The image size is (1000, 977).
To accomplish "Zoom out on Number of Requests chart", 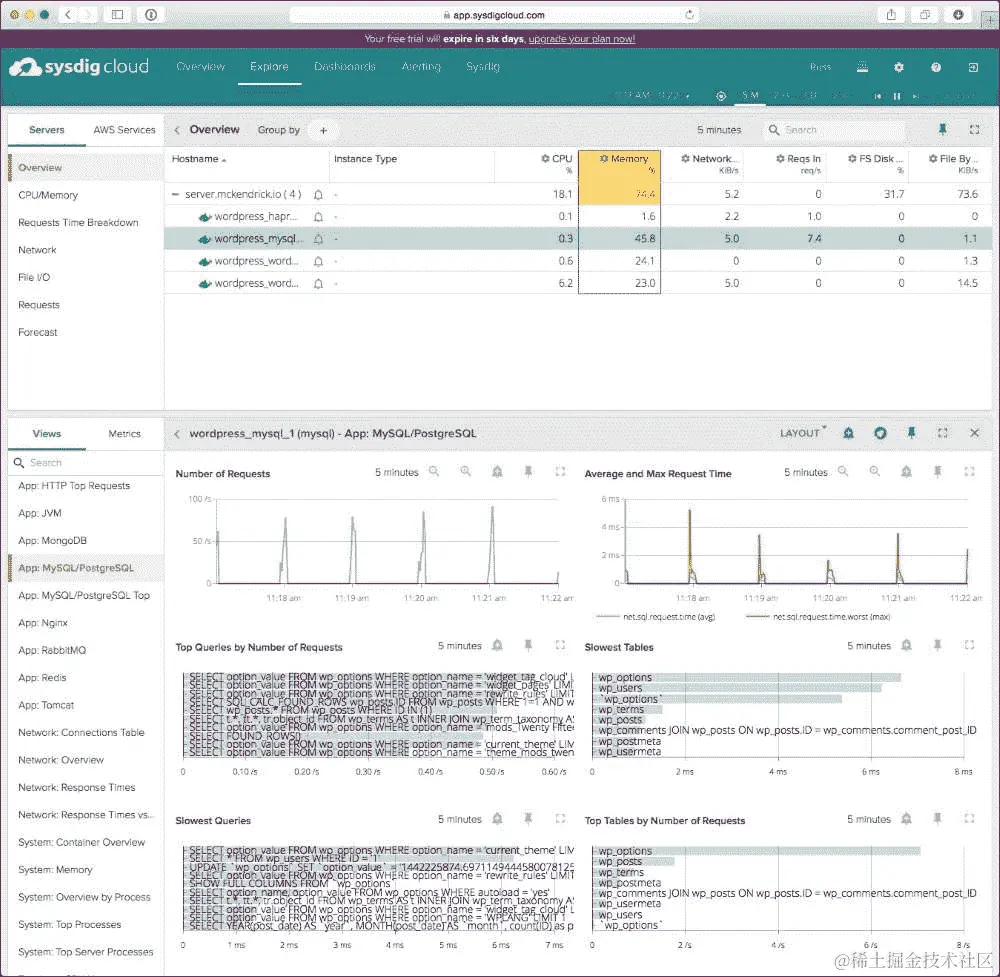I will click(434, 471).
